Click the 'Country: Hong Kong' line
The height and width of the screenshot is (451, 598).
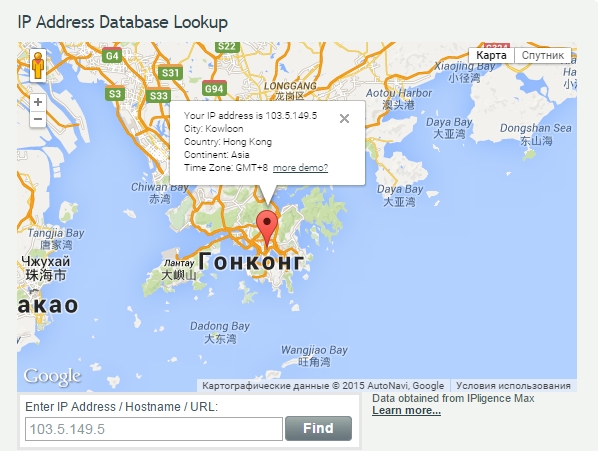pyautogui.click(x=228, y=142)
